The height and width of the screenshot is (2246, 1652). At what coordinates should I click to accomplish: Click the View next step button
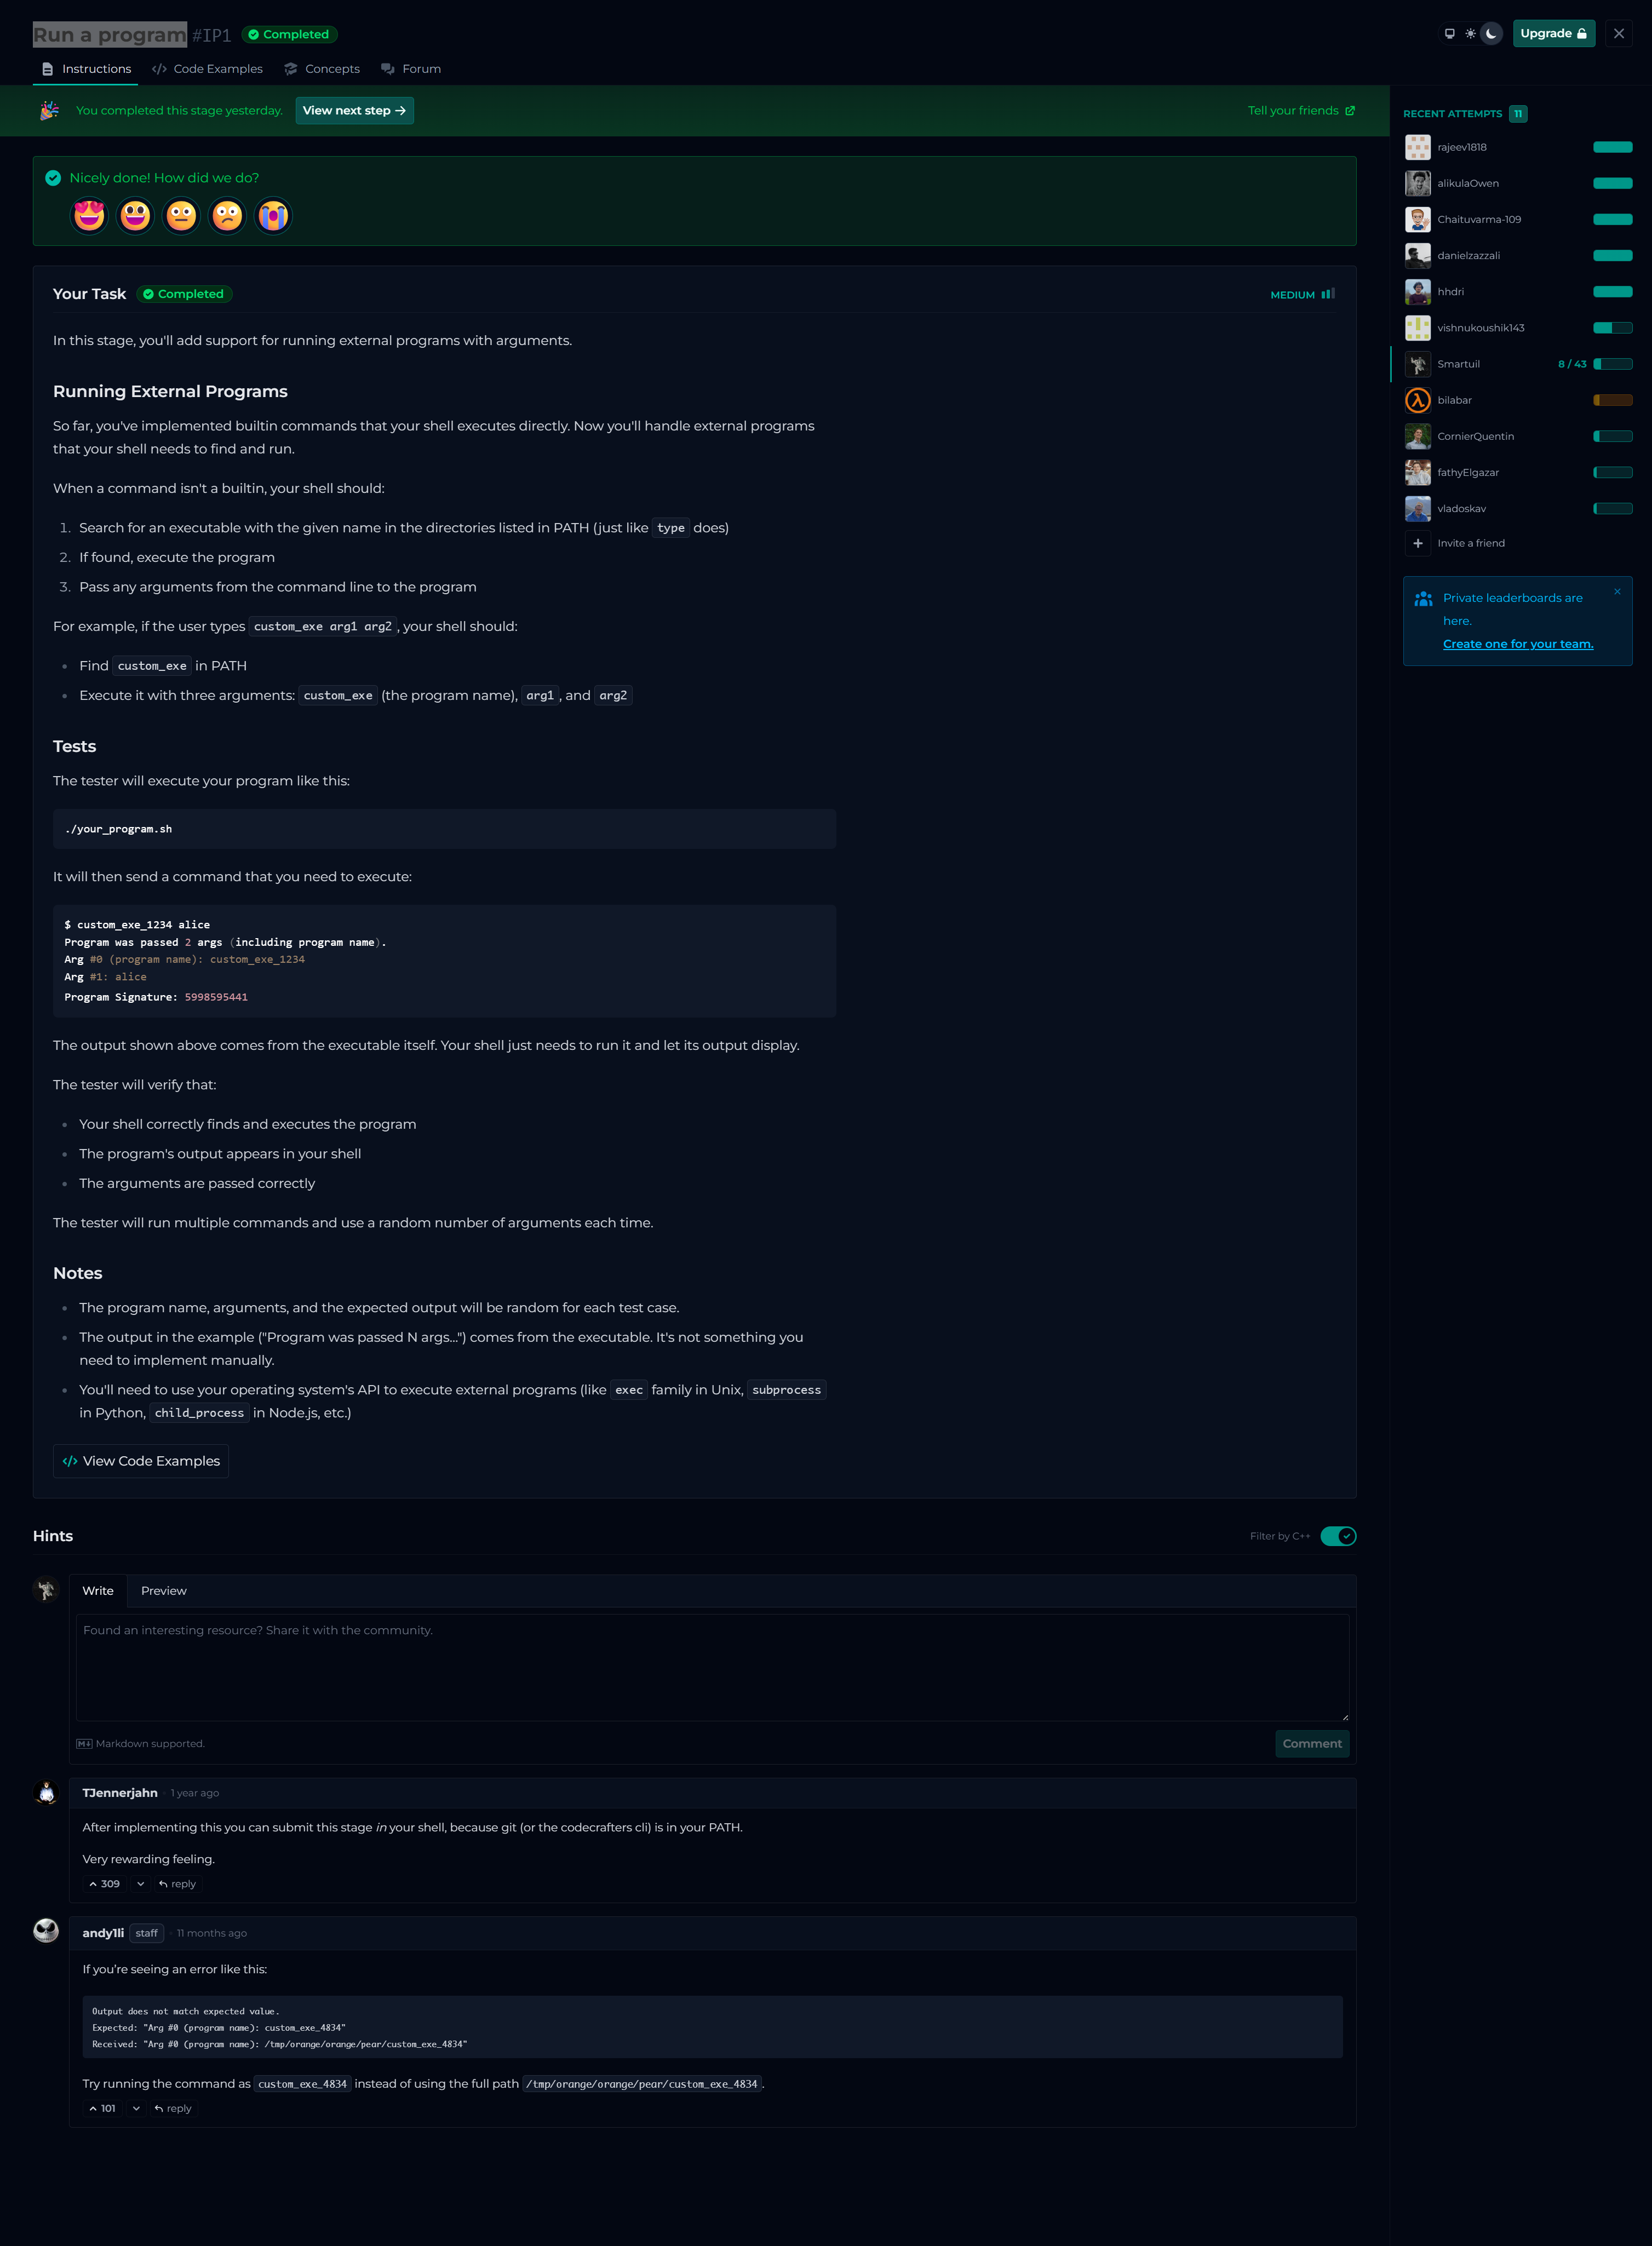click(x=354, y=111)
